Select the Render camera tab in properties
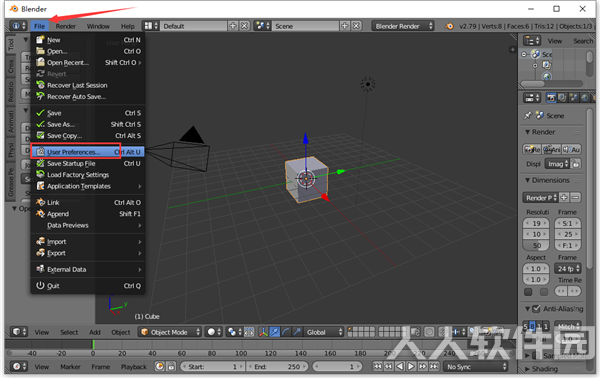The width and height of the screenshot is (600, 378). point(551,98)
